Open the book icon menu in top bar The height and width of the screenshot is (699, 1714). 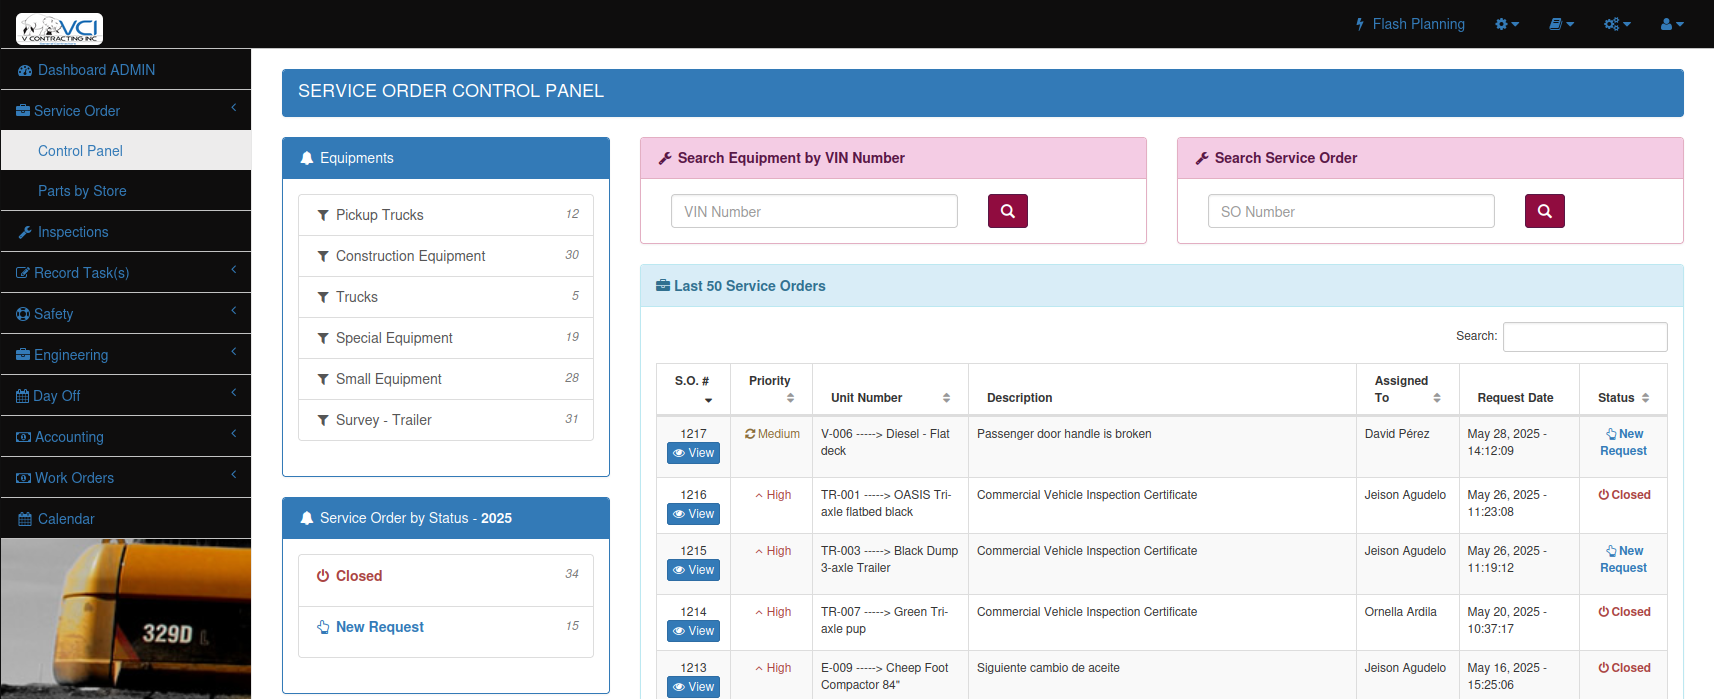point(1561,24)
